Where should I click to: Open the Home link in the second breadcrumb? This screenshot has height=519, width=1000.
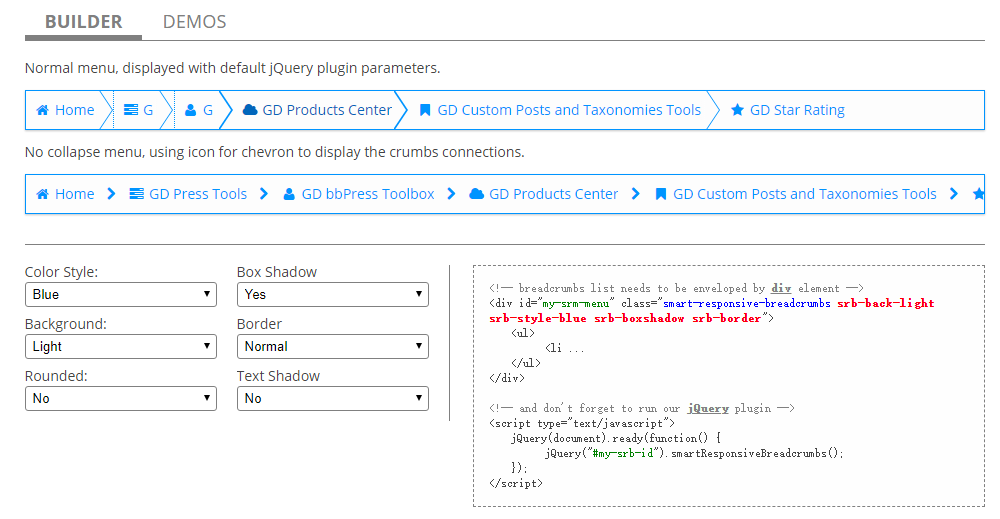click(75, 194)
